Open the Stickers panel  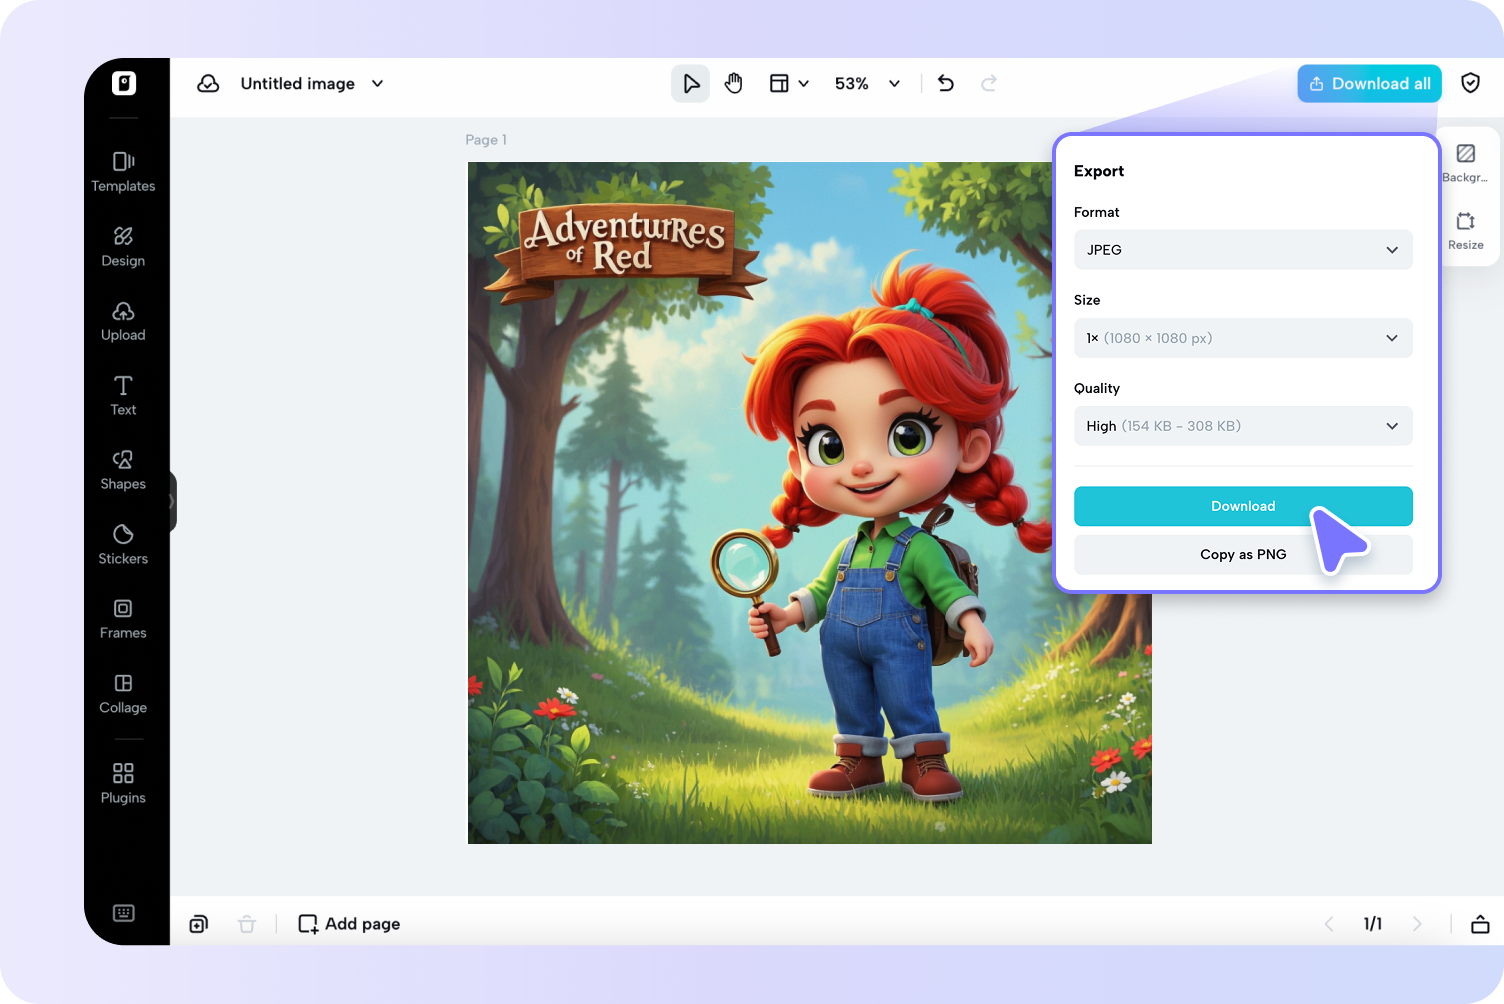point(122,544)
